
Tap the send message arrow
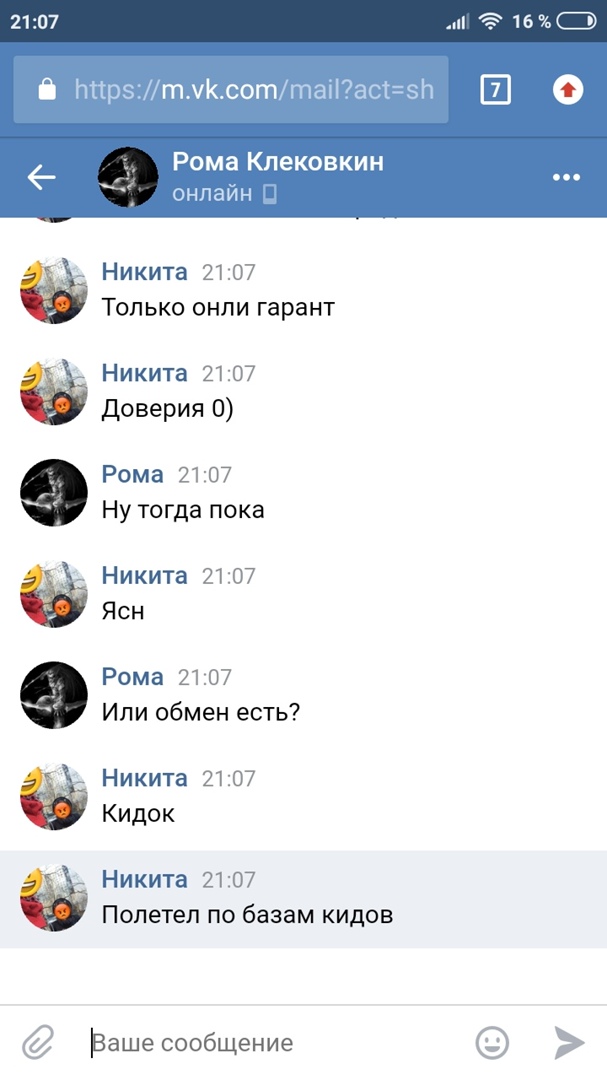click(570, 1043)
